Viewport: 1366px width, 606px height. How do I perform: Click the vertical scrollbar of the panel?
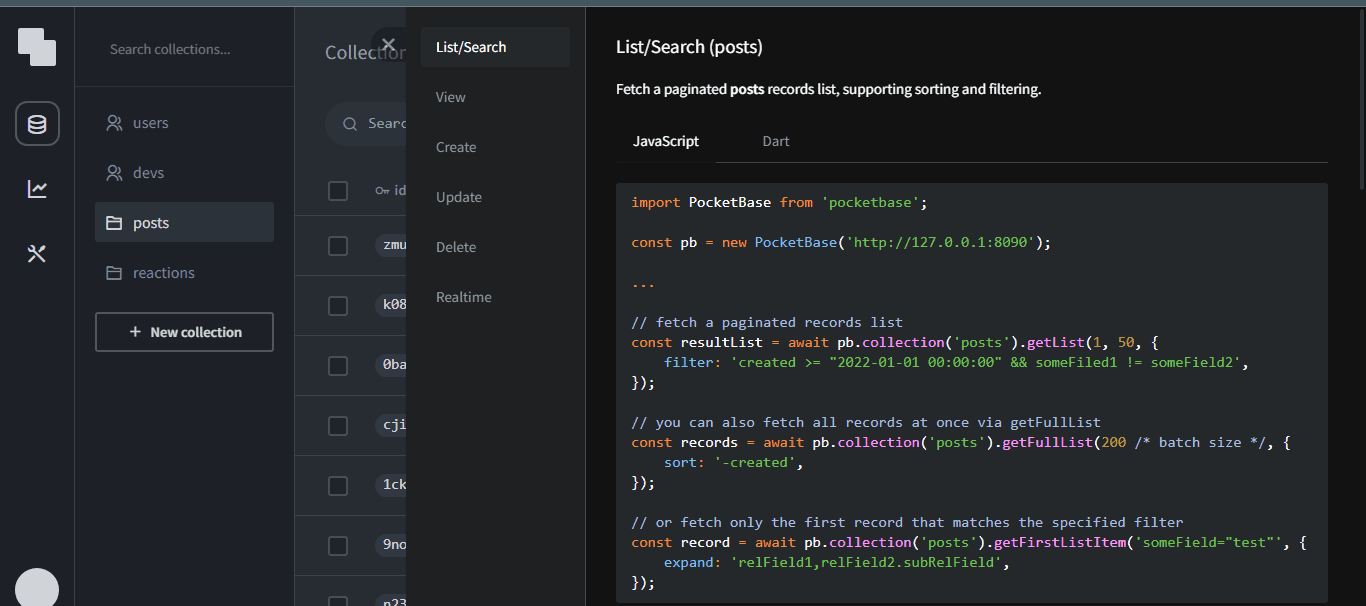[1361, 100]
